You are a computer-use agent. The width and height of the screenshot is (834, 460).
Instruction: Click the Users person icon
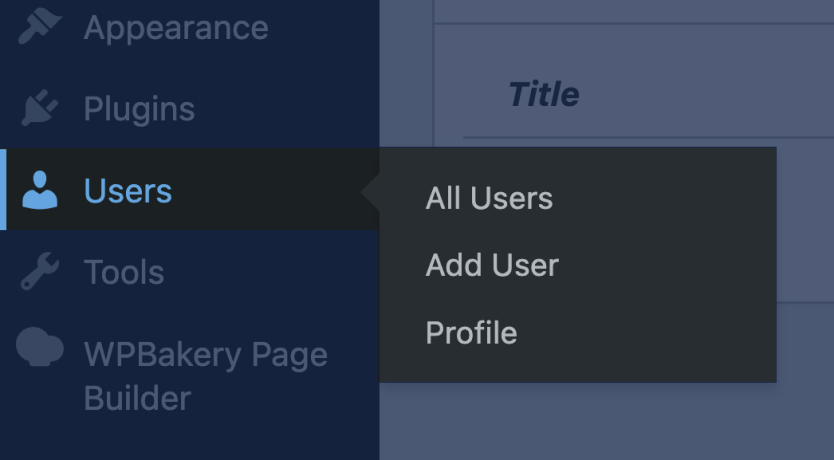[x=40, y=190]
